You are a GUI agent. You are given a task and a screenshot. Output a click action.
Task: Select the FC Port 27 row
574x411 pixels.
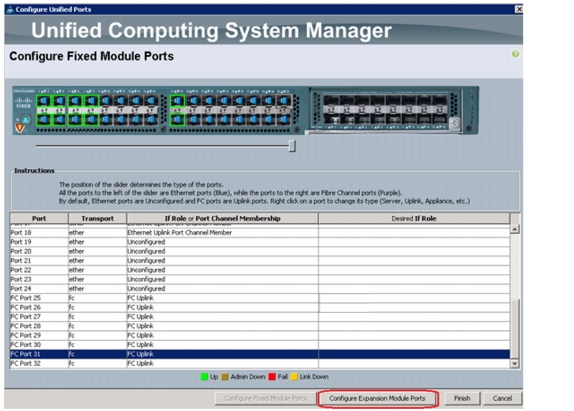260,317
